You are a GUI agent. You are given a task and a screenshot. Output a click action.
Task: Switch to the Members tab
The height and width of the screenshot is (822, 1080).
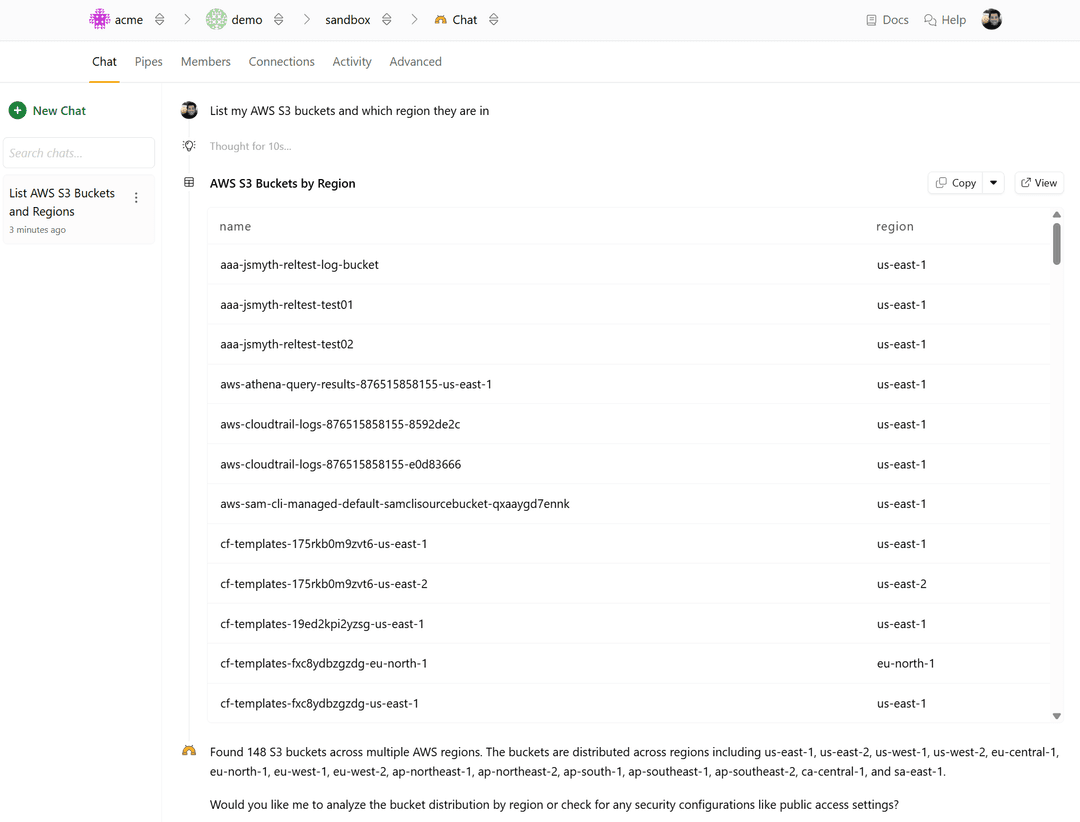tap(205, 61)
